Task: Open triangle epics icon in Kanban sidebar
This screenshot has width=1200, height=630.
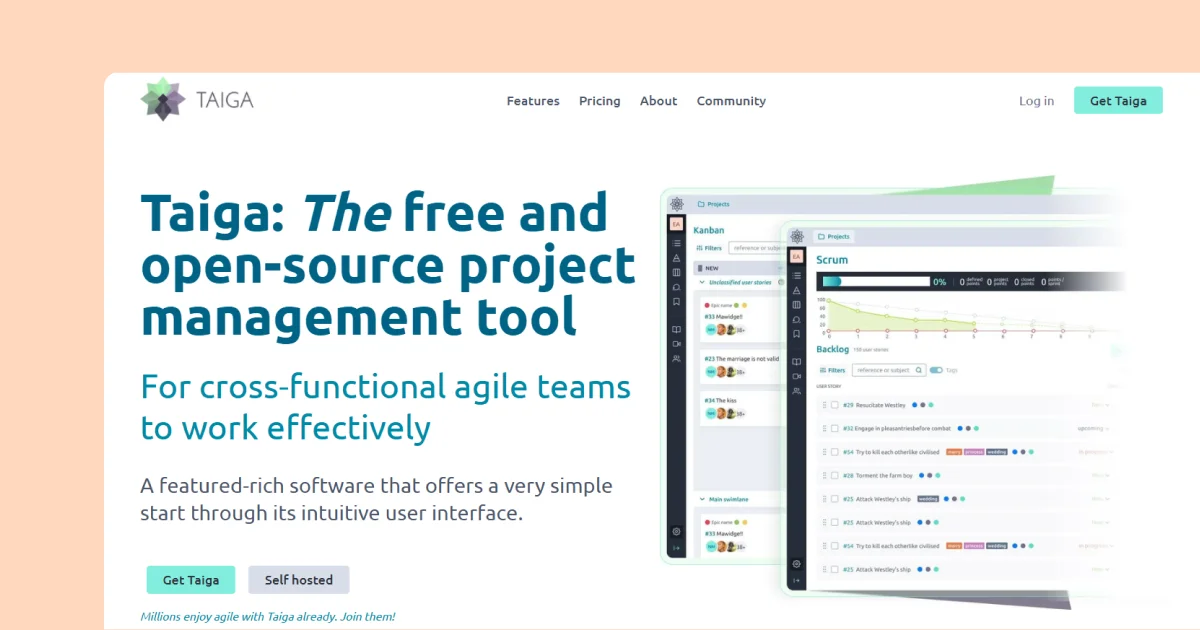Action: click(x=676, y=258)
